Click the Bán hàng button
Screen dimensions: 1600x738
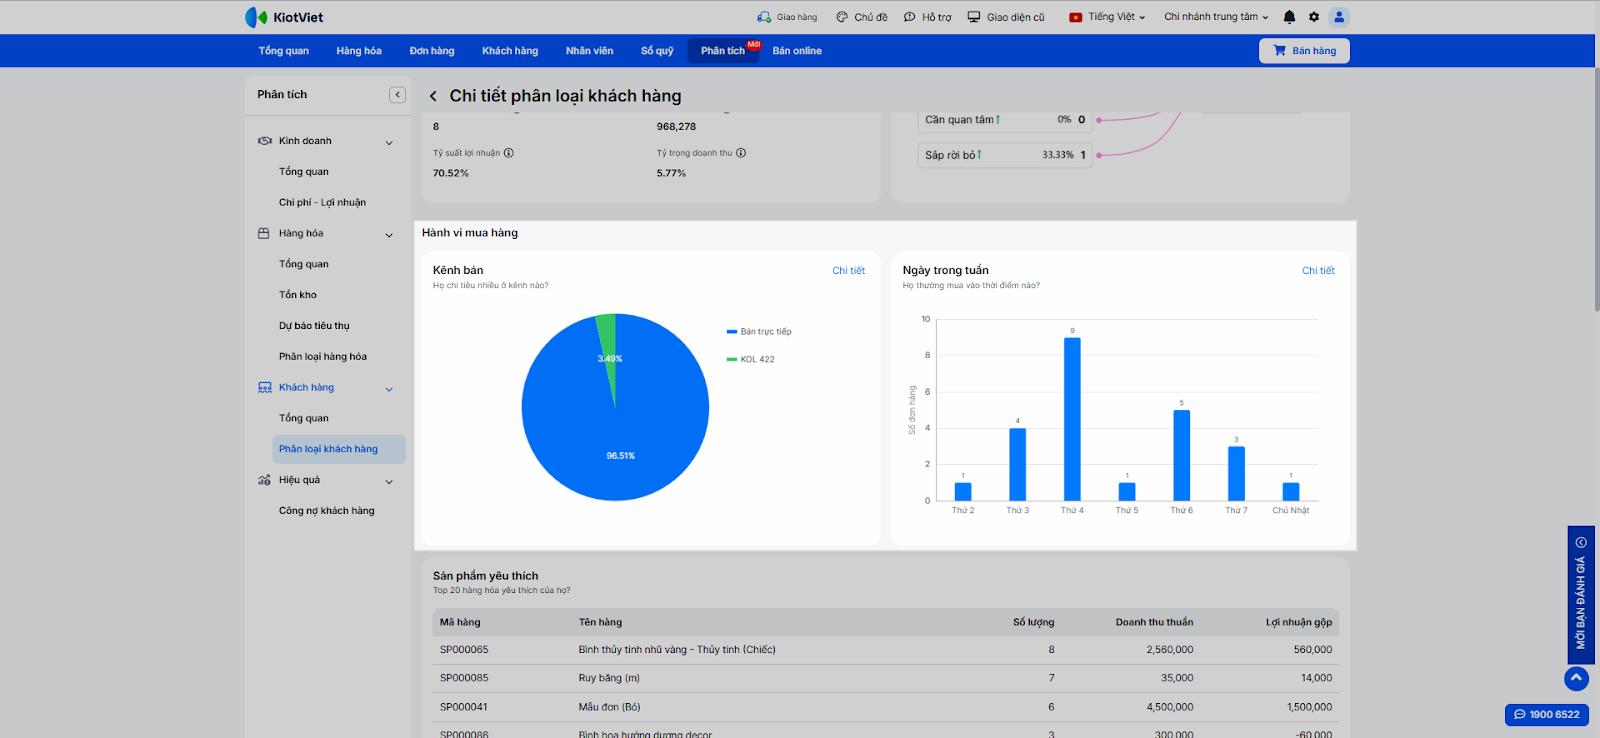pos(1304,51)
